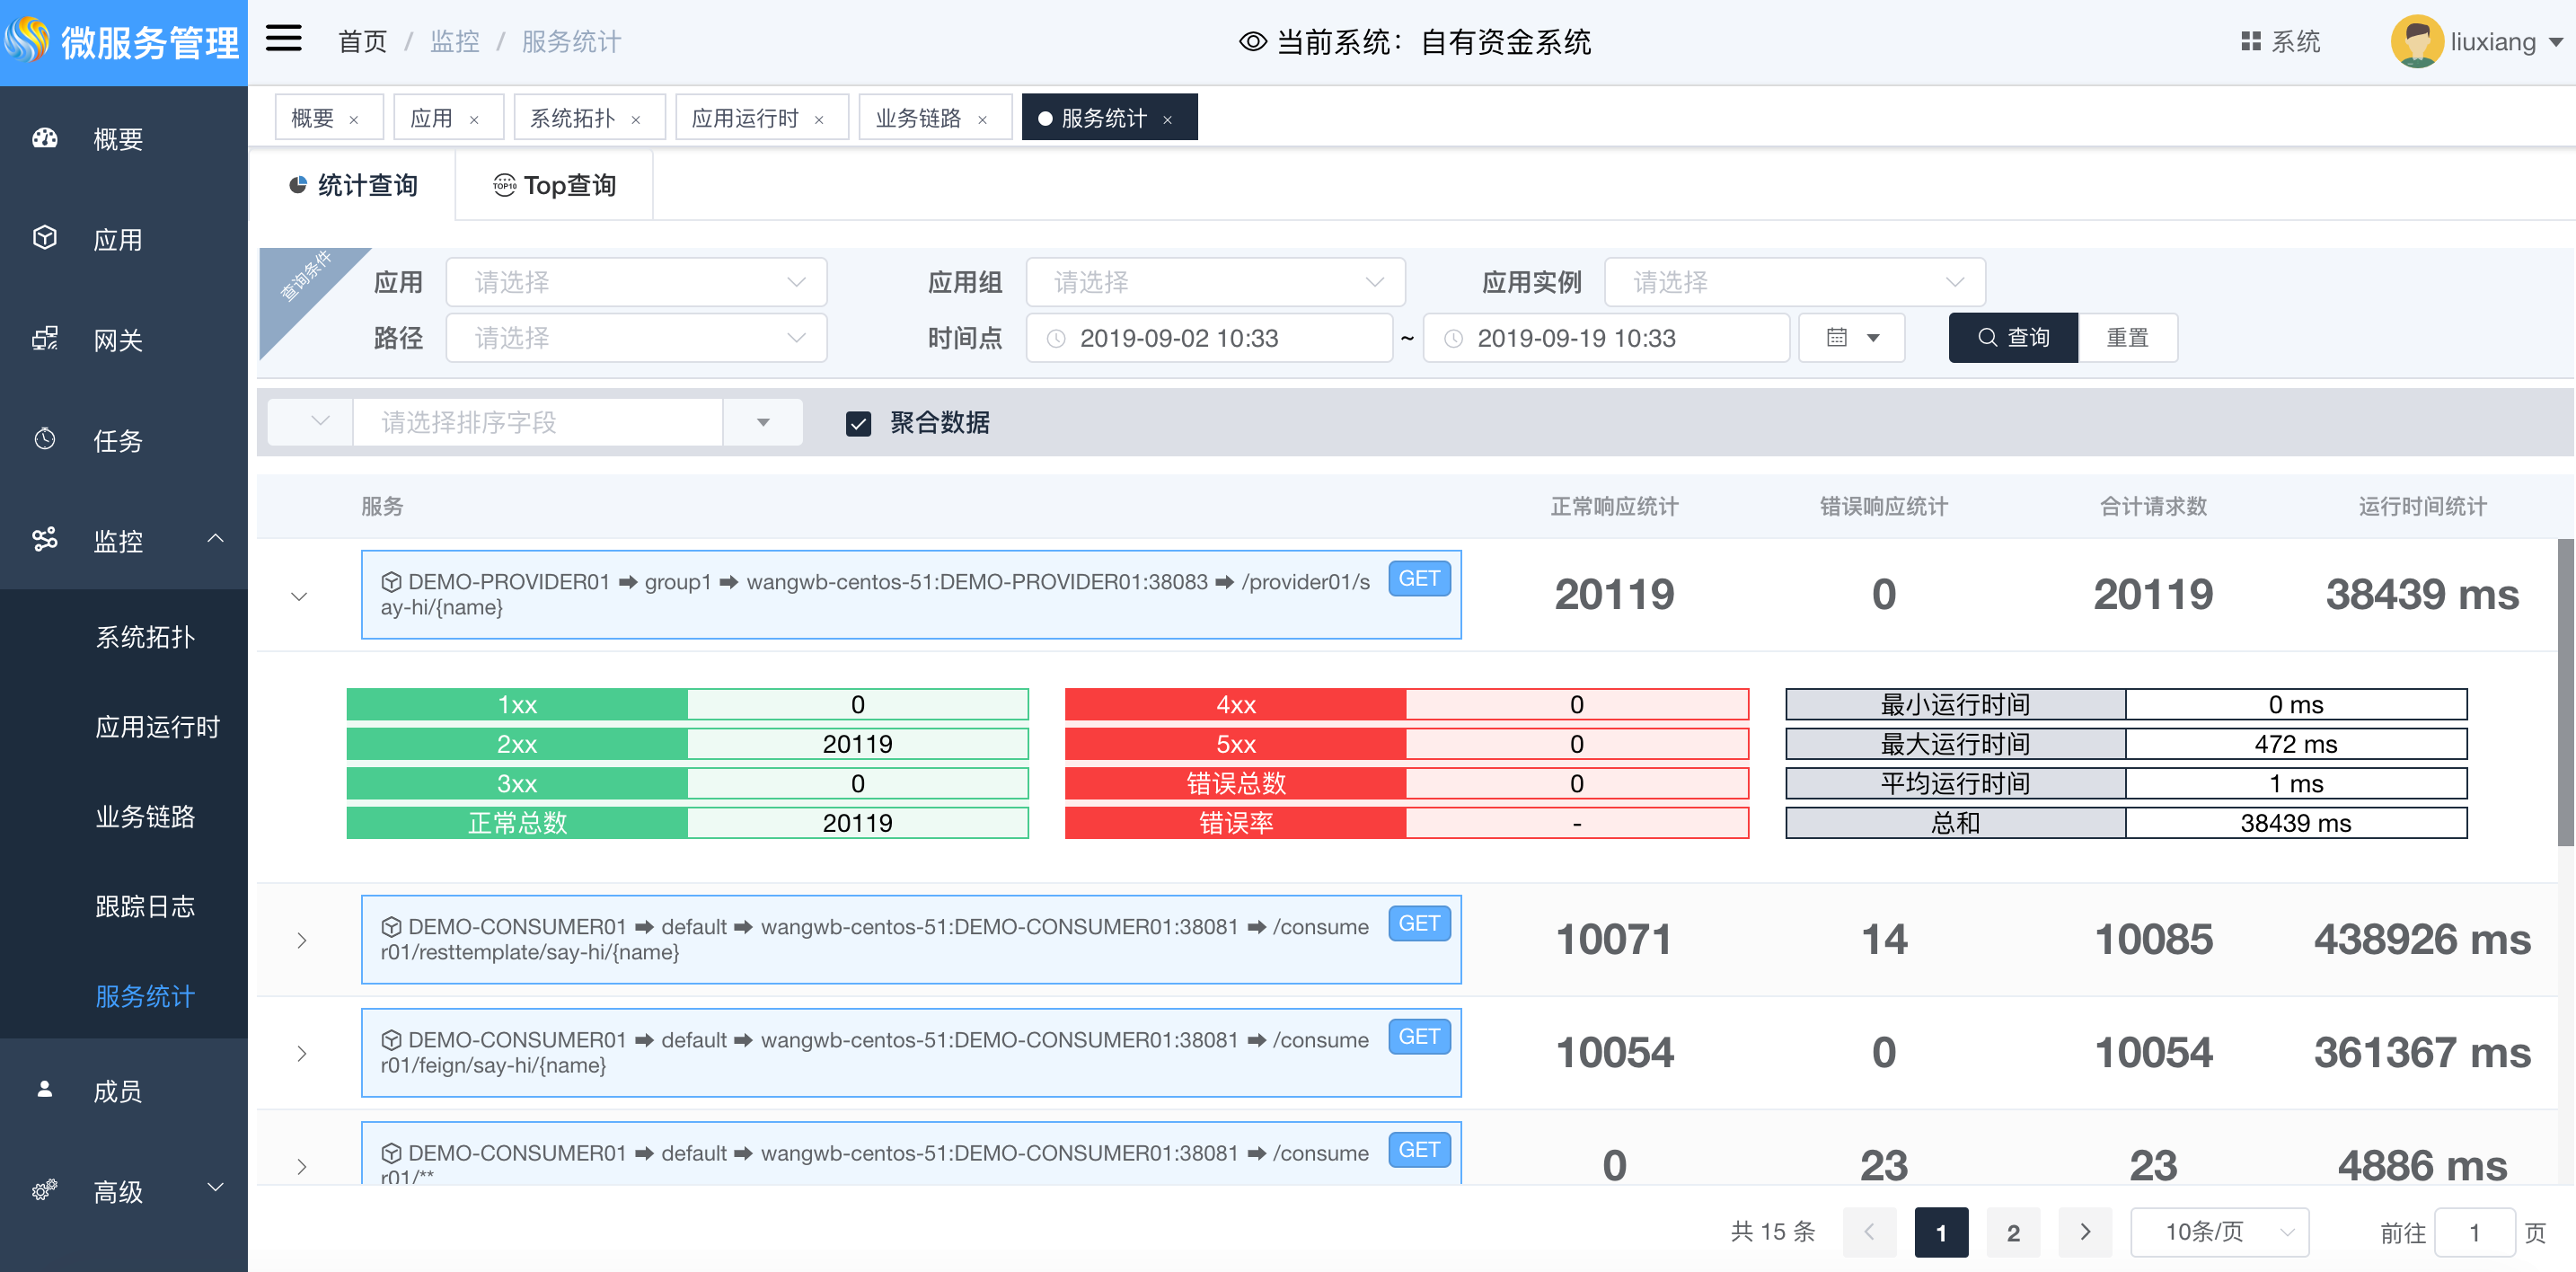Close the 系统拓扑 tab with its X

(x=636, y=120)
